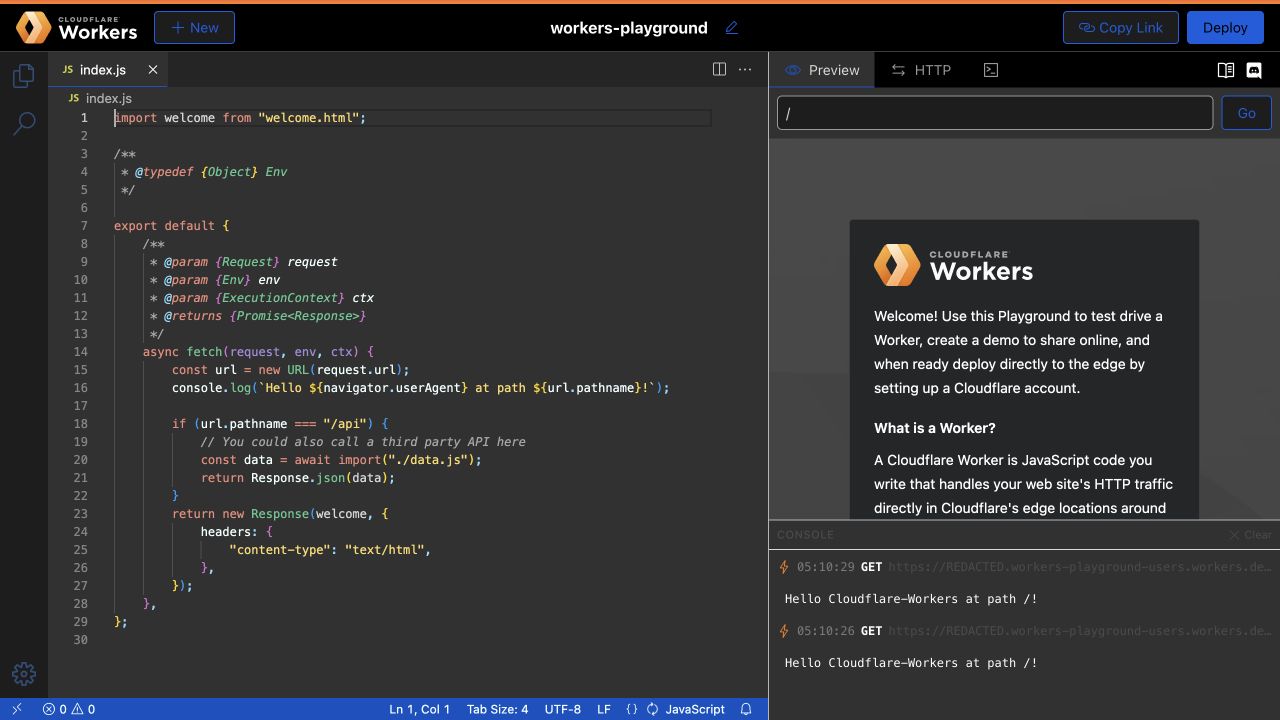This screenshot has height=720, width=1280.
Task: Switch to the HTTP tab
Action: pos(921,70)
